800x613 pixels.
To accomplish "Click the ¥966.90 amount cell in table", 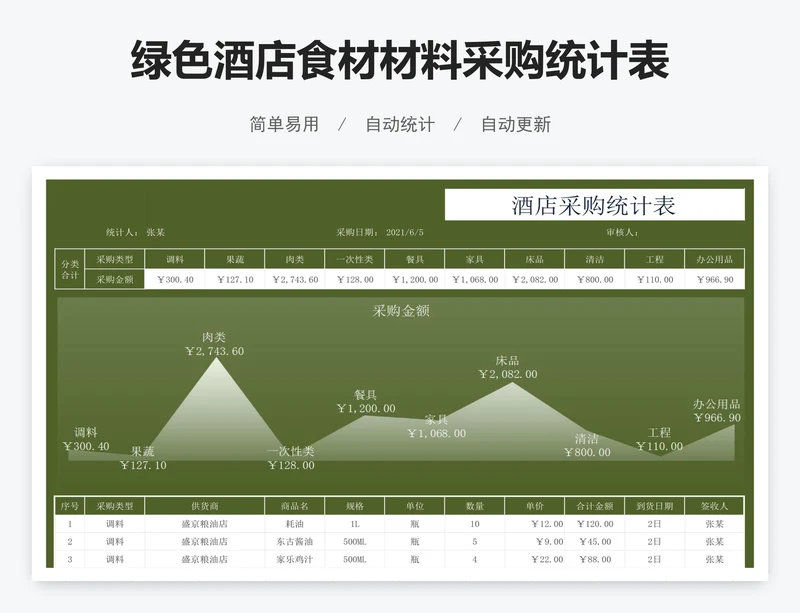I will tap(714, 279).
